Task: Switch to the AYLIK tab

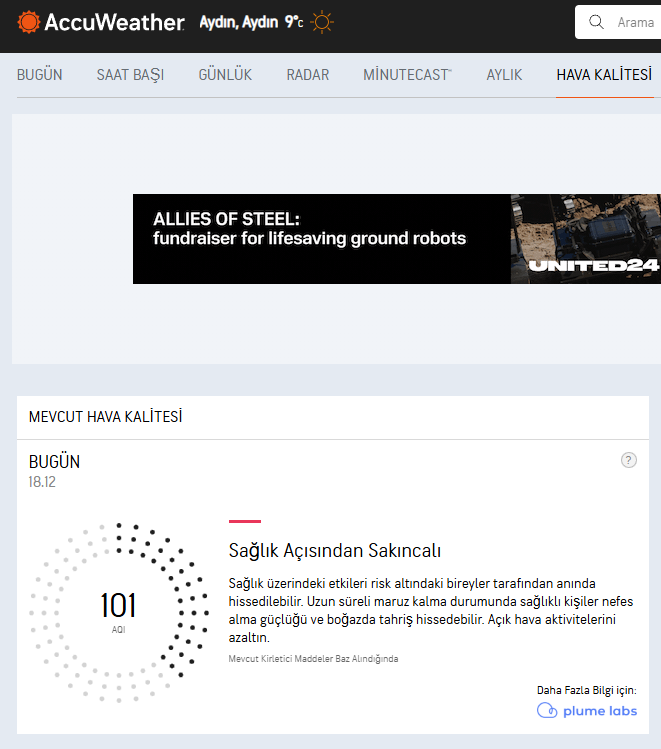Action: pos(504,75)
